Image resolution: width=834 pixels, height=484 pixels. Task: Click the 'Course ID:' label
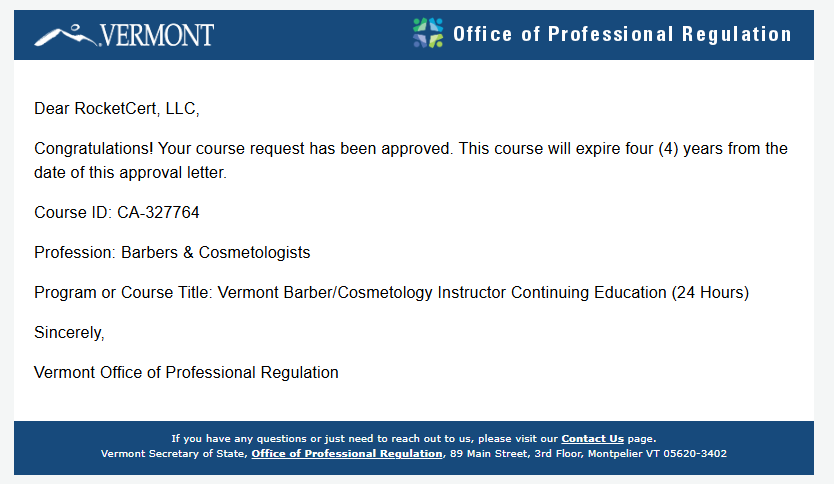coord(73,212)
